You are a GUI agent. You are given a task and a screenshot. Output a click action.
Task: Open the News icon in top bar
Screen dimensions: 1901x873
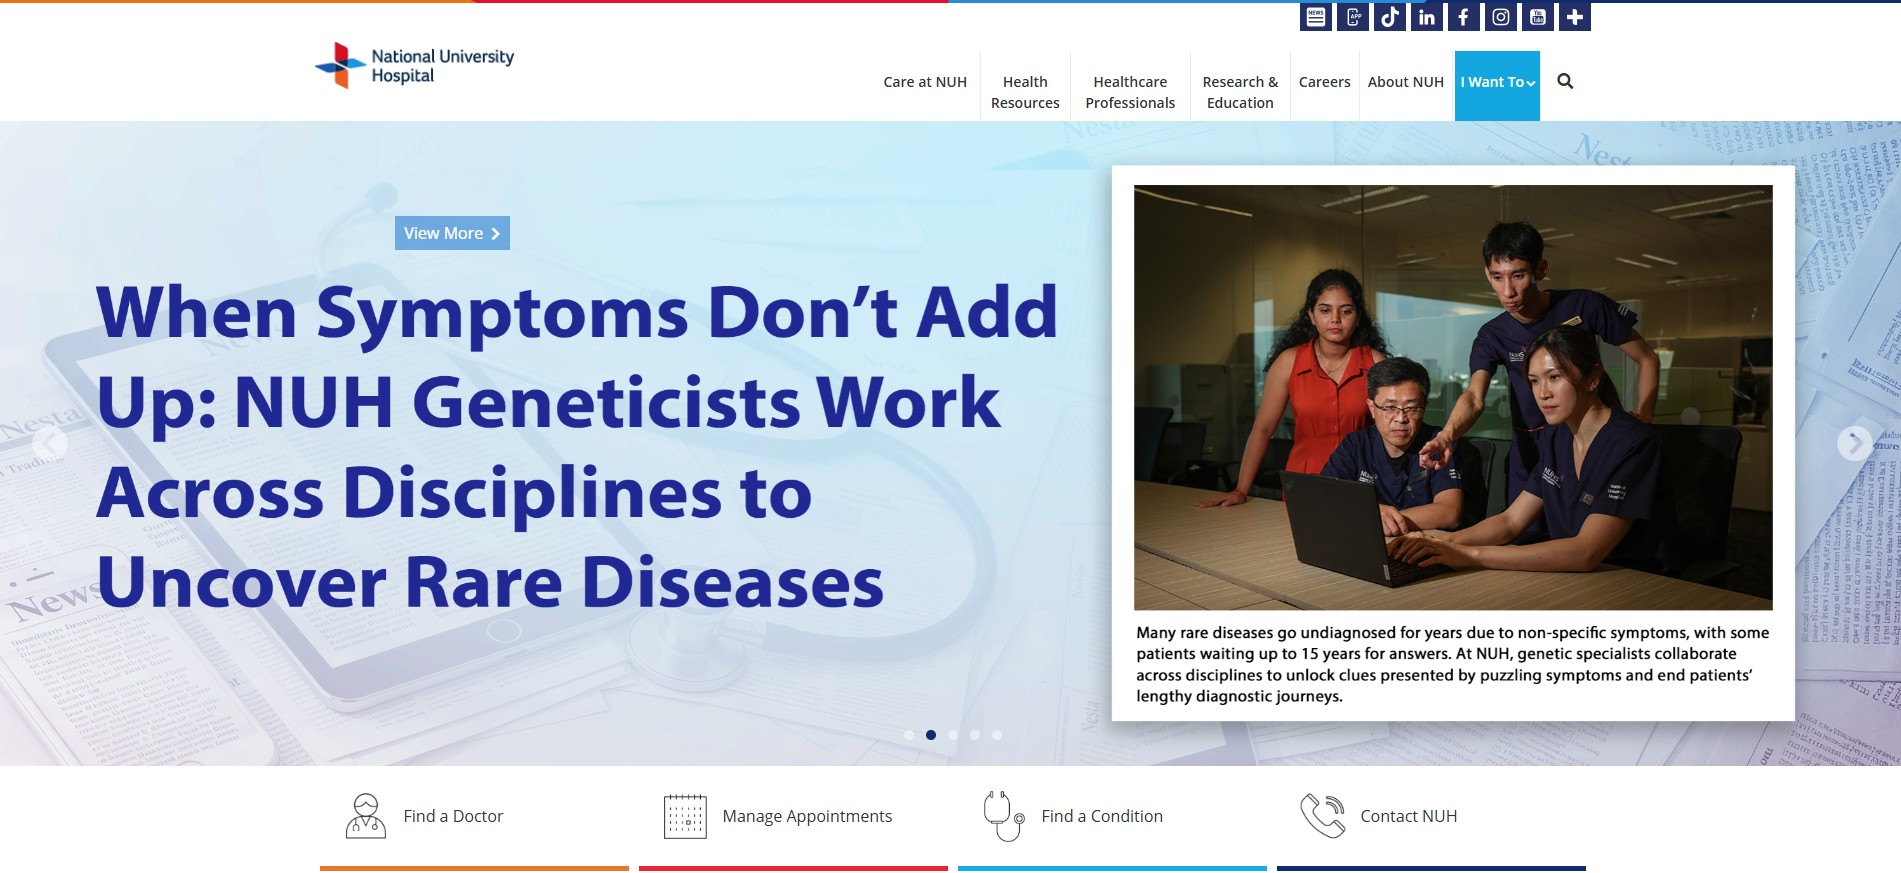(1316, 17)
